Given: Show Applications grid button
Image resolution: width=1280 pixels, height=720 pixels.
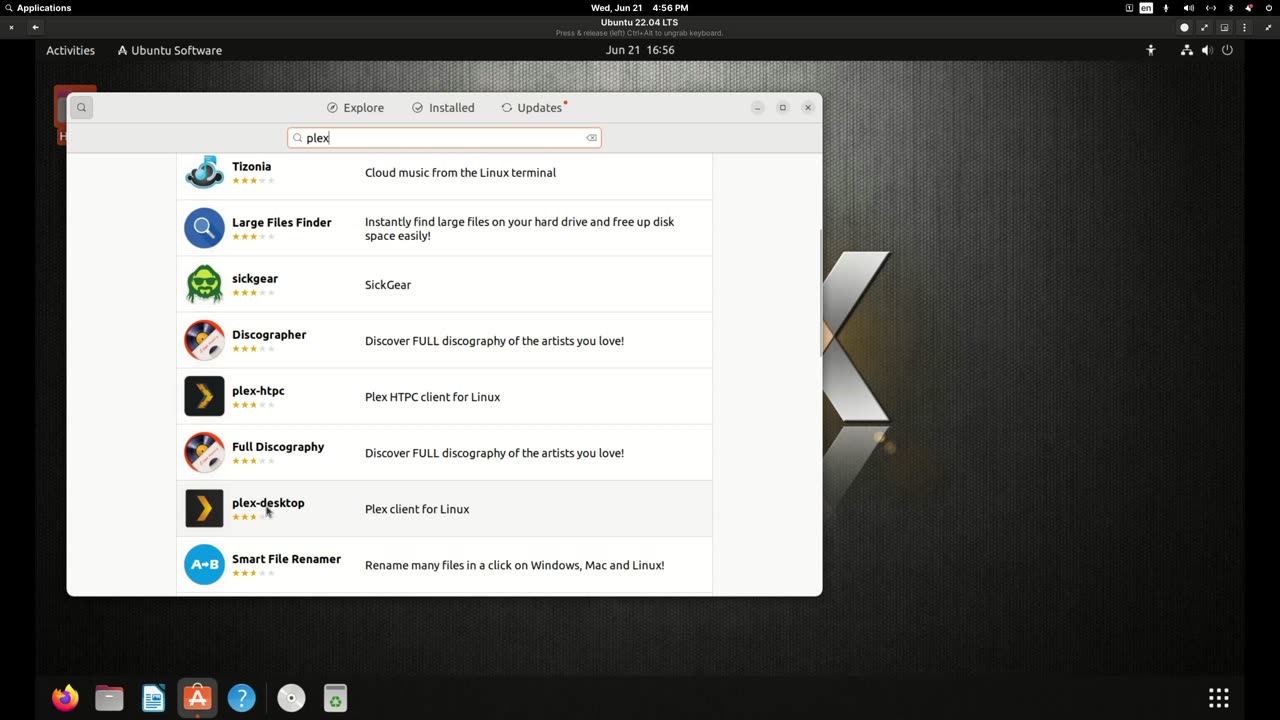Looking at the screenshot, I should click(1218, 697).
